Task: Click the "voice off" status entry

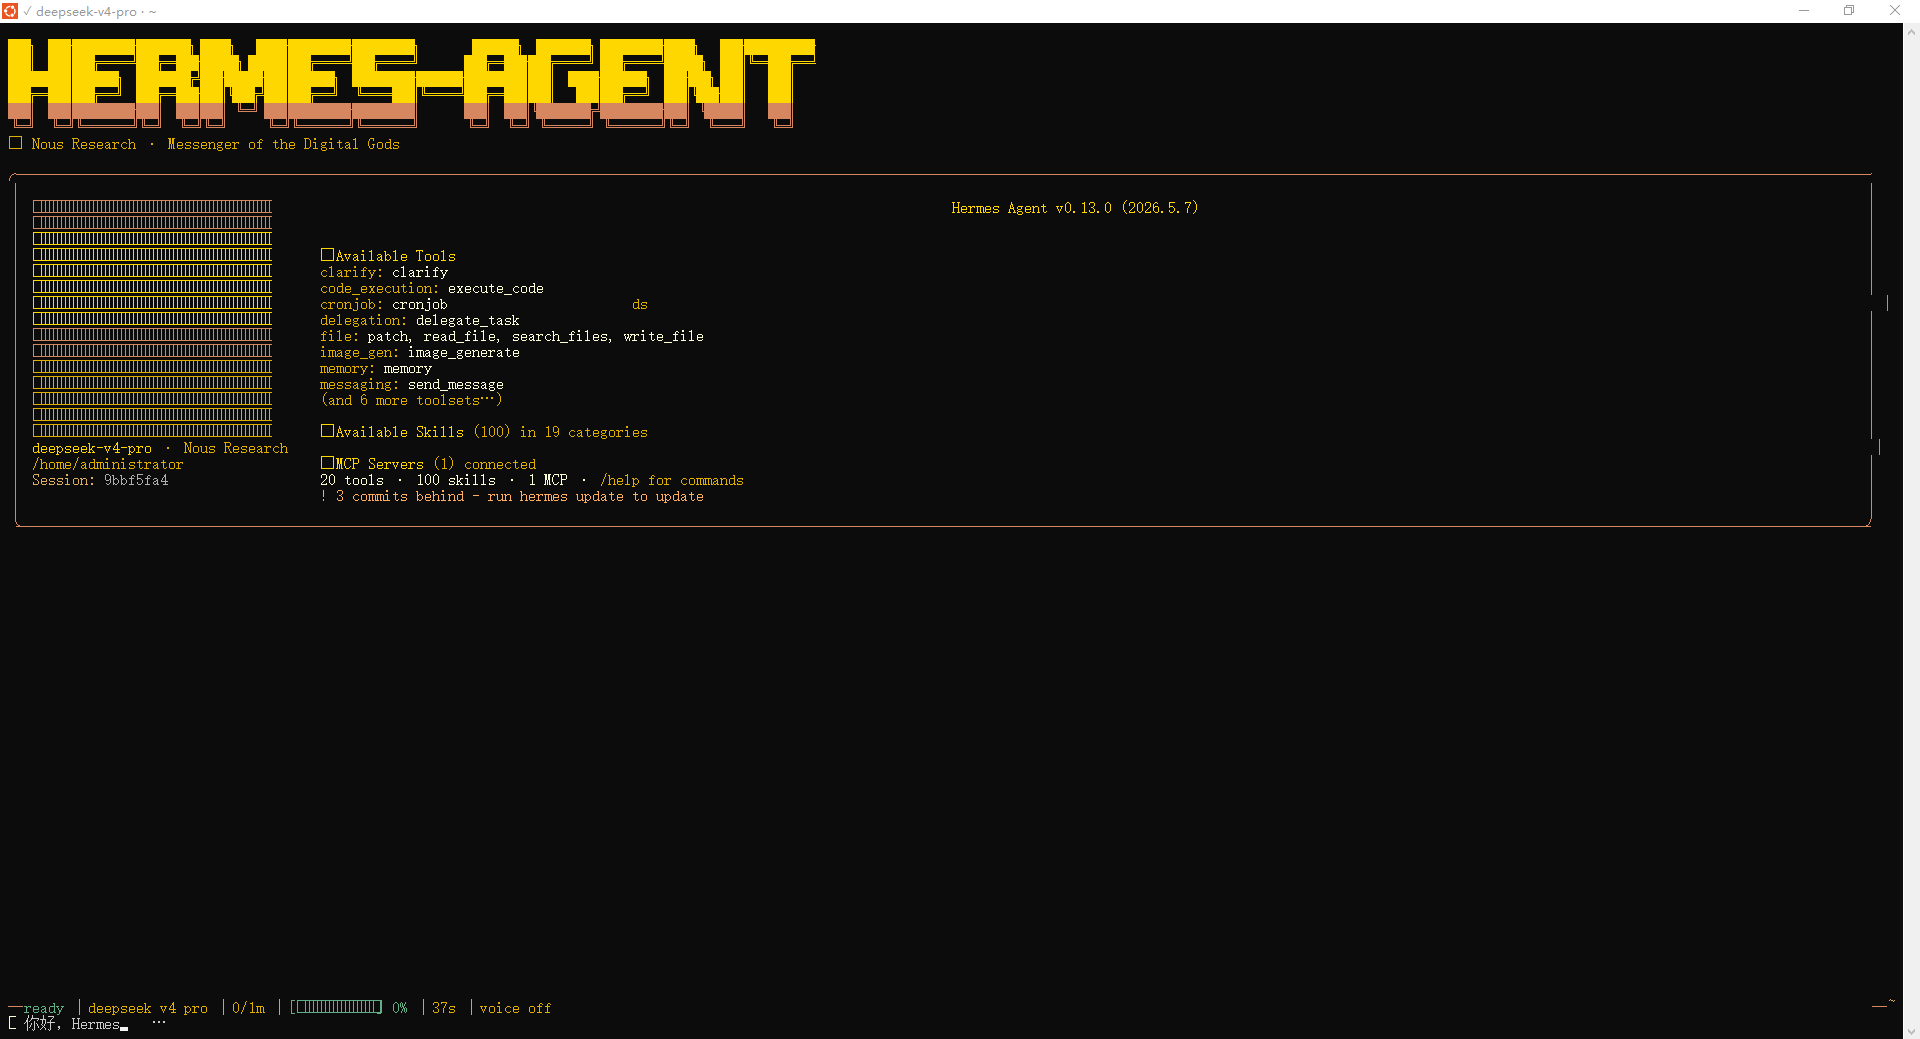Action: [x=515, y=1008]
